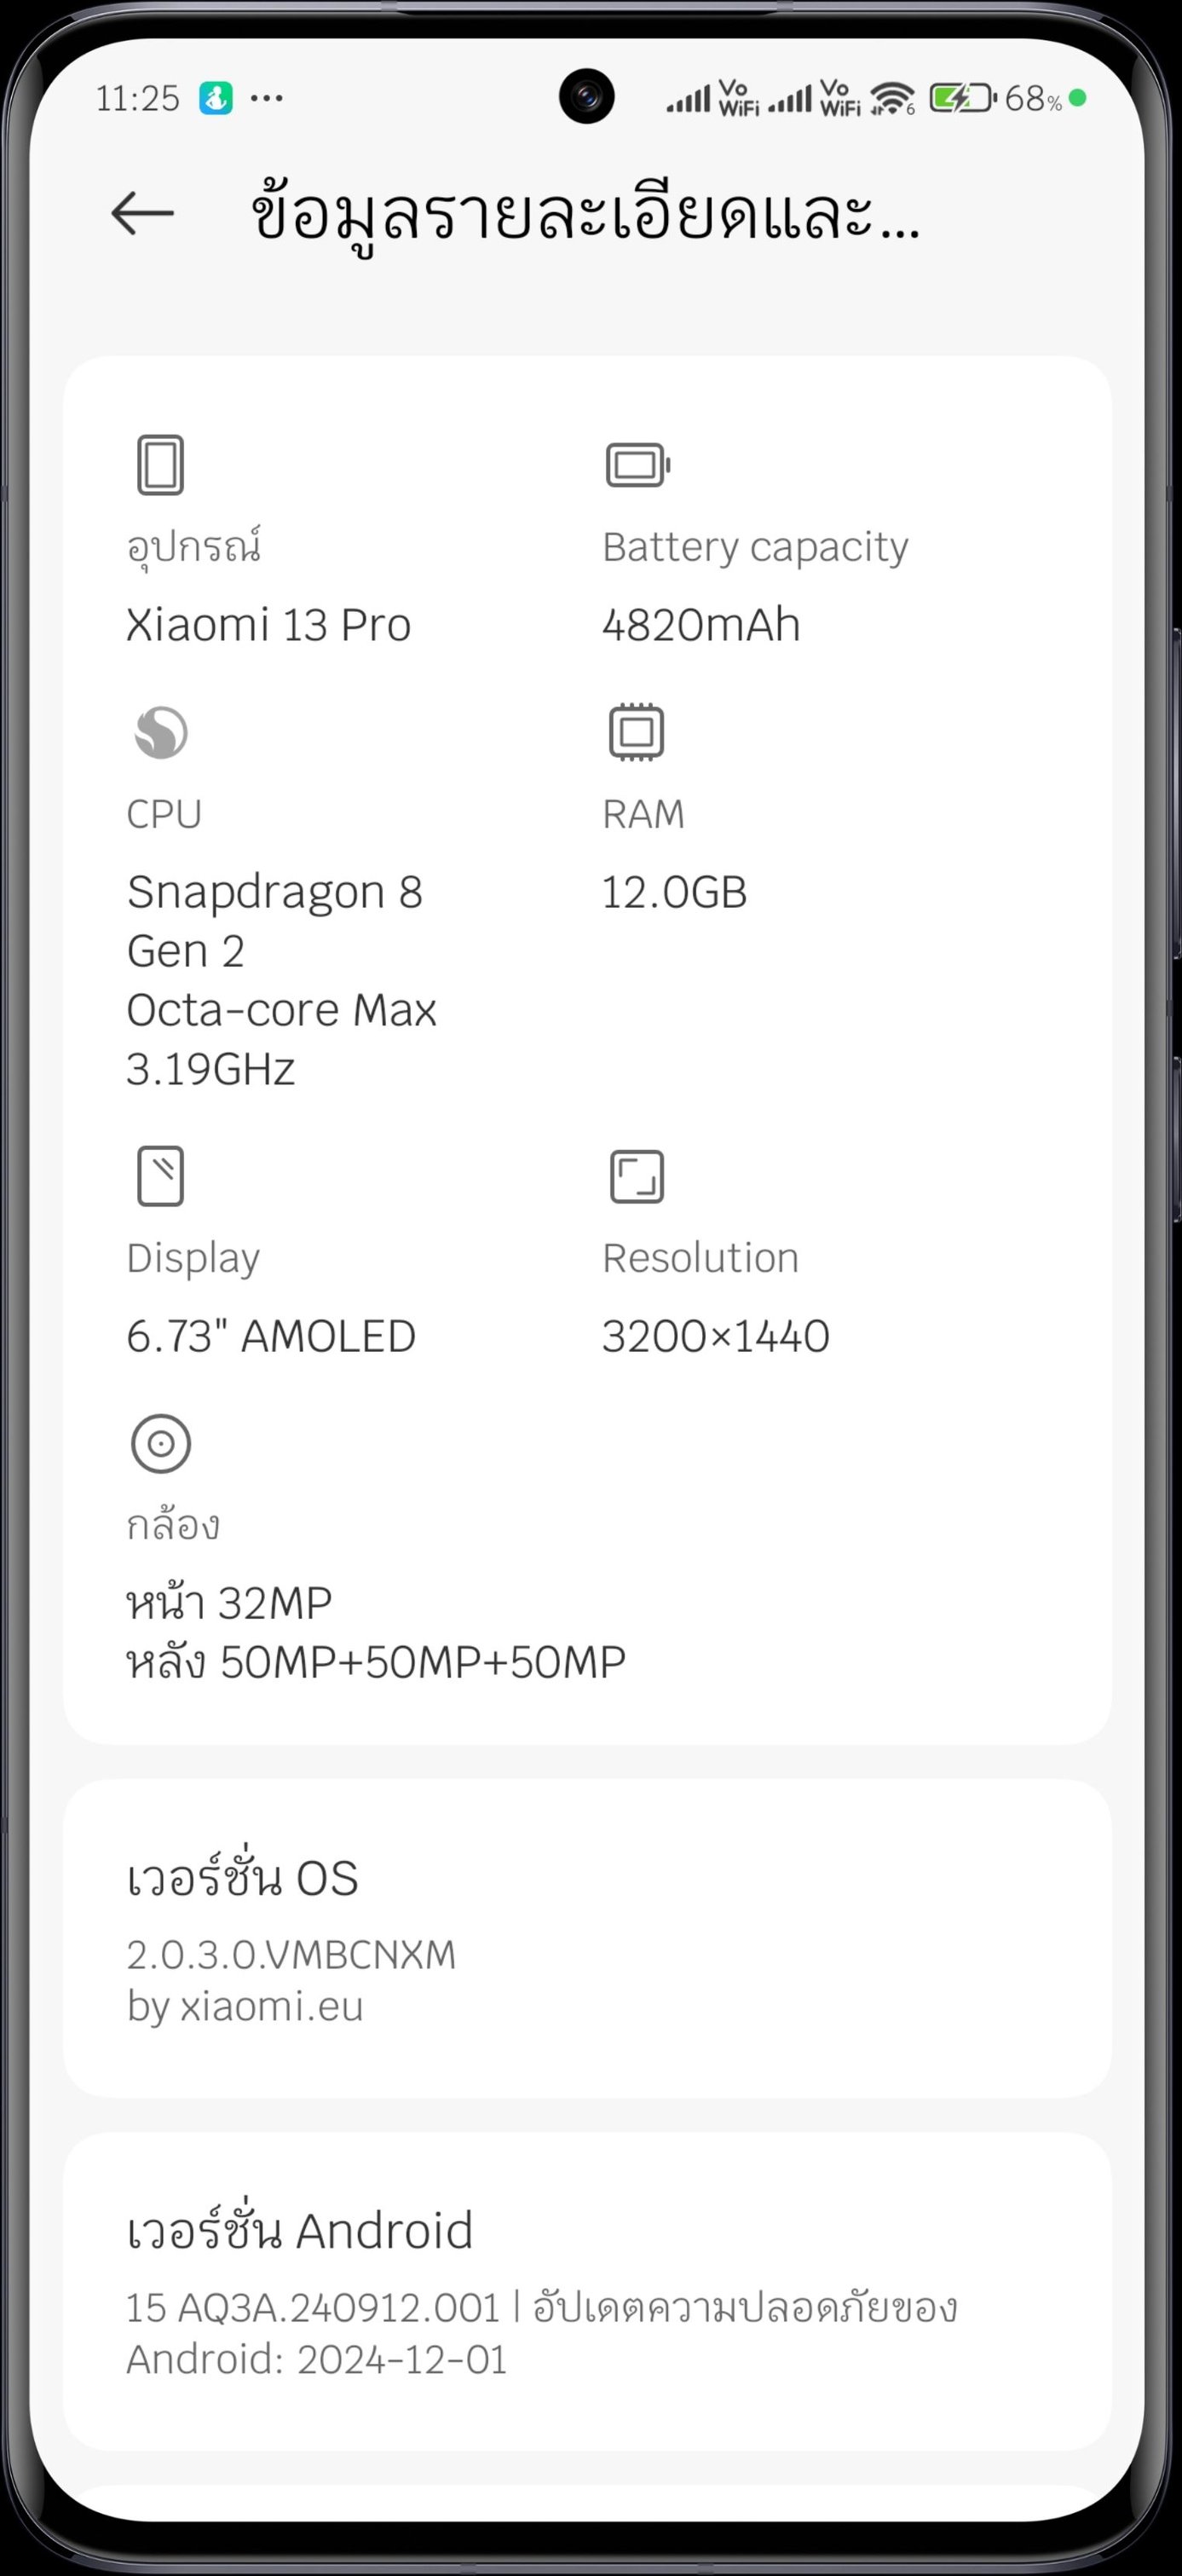Tap the back arrow icon
The height and width of the screenshot is (2576, 1182).
pyautogui.click(x=142, y=213)
